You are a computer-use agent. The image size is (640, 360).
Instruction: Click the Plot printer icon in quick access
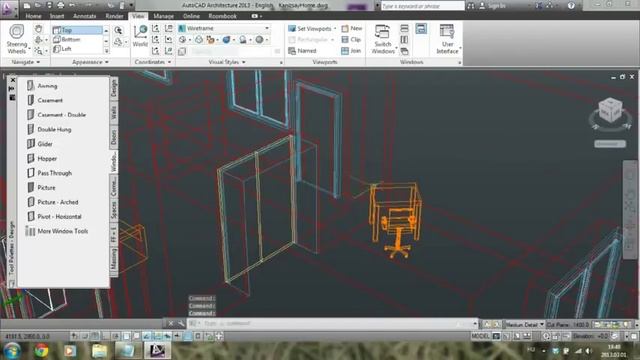pos(61,5)
